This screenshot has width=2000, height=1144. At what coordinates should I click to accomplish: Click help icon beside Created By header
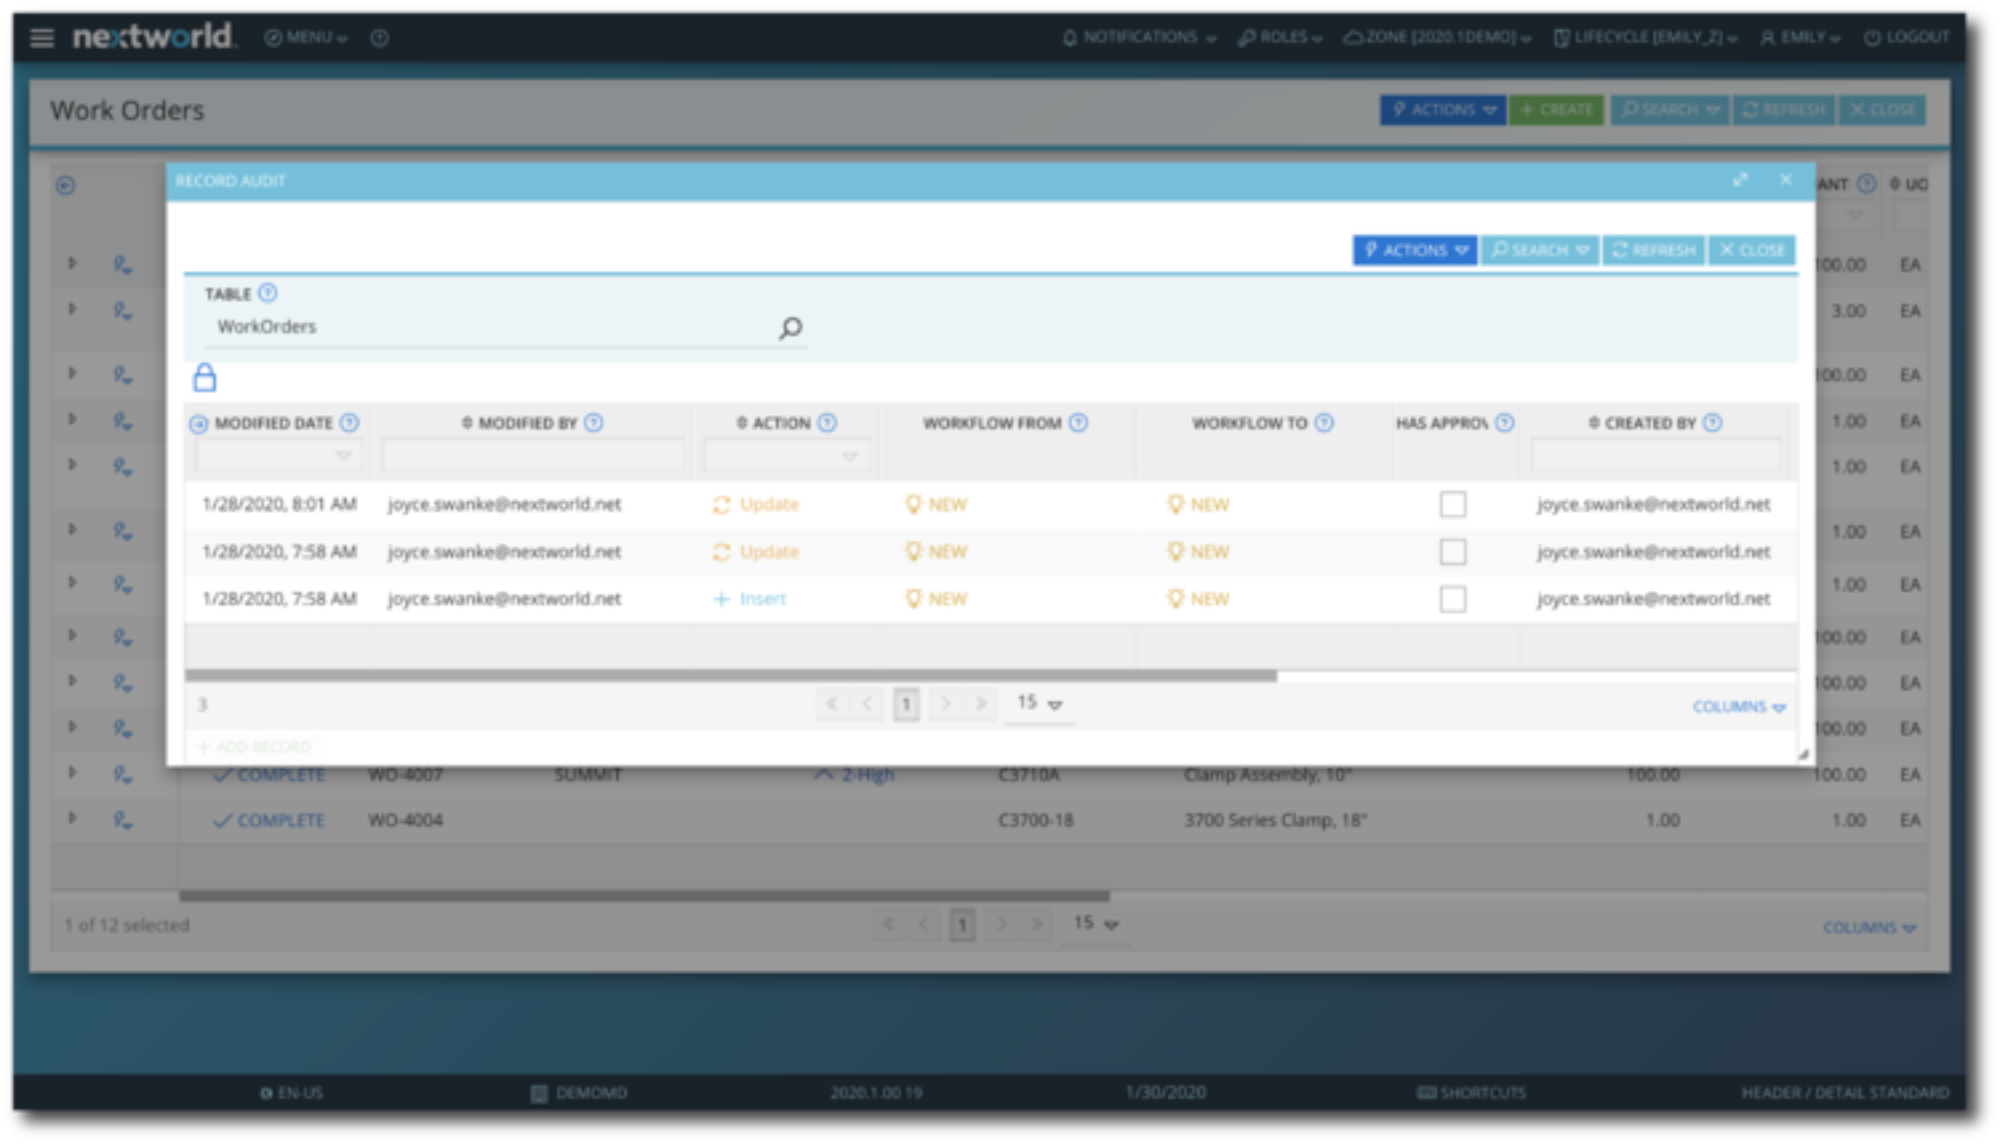(x=1713, y=423)
